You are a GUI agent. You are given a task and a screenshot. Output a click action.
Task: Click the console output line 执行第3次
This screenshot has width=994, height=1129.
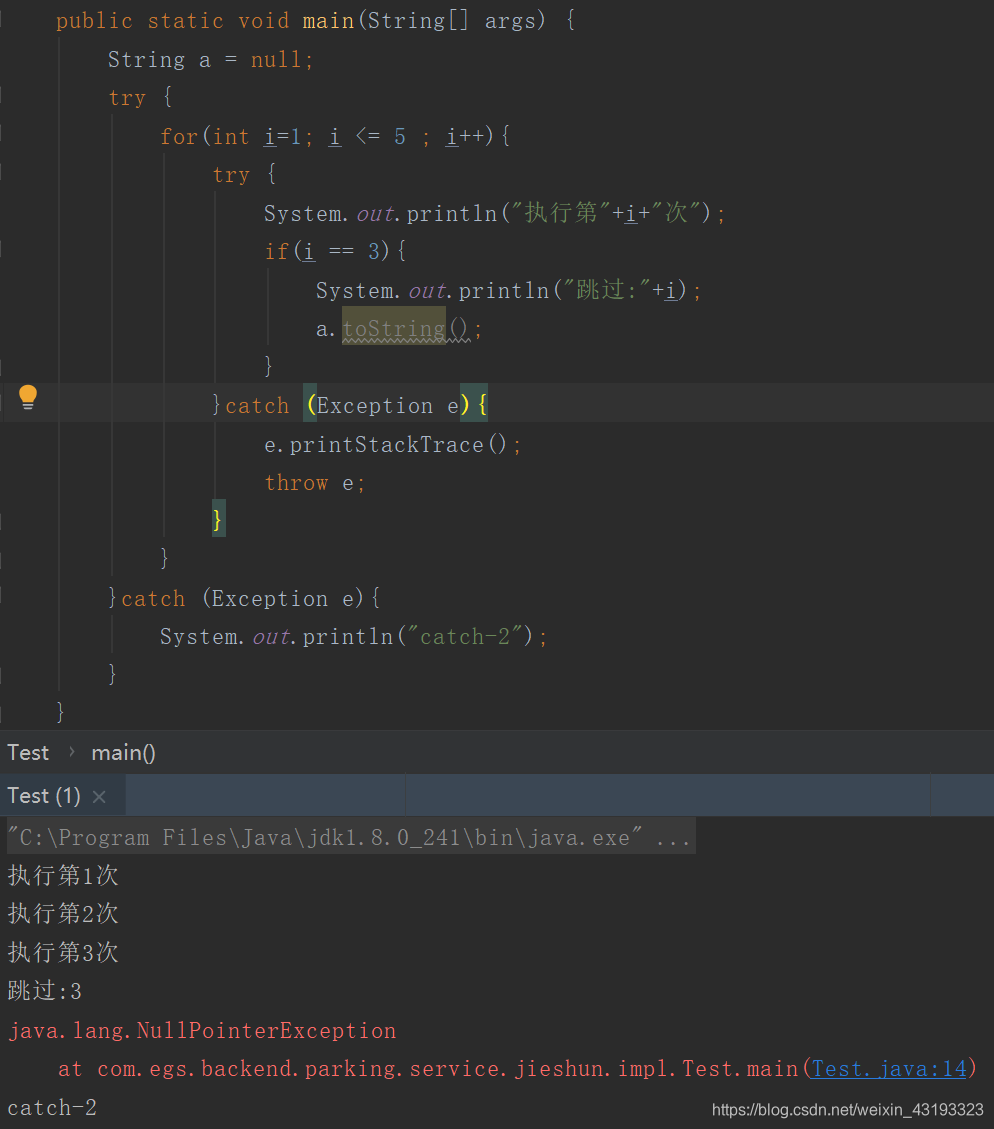pyautogui.click(x=63, y=953)
